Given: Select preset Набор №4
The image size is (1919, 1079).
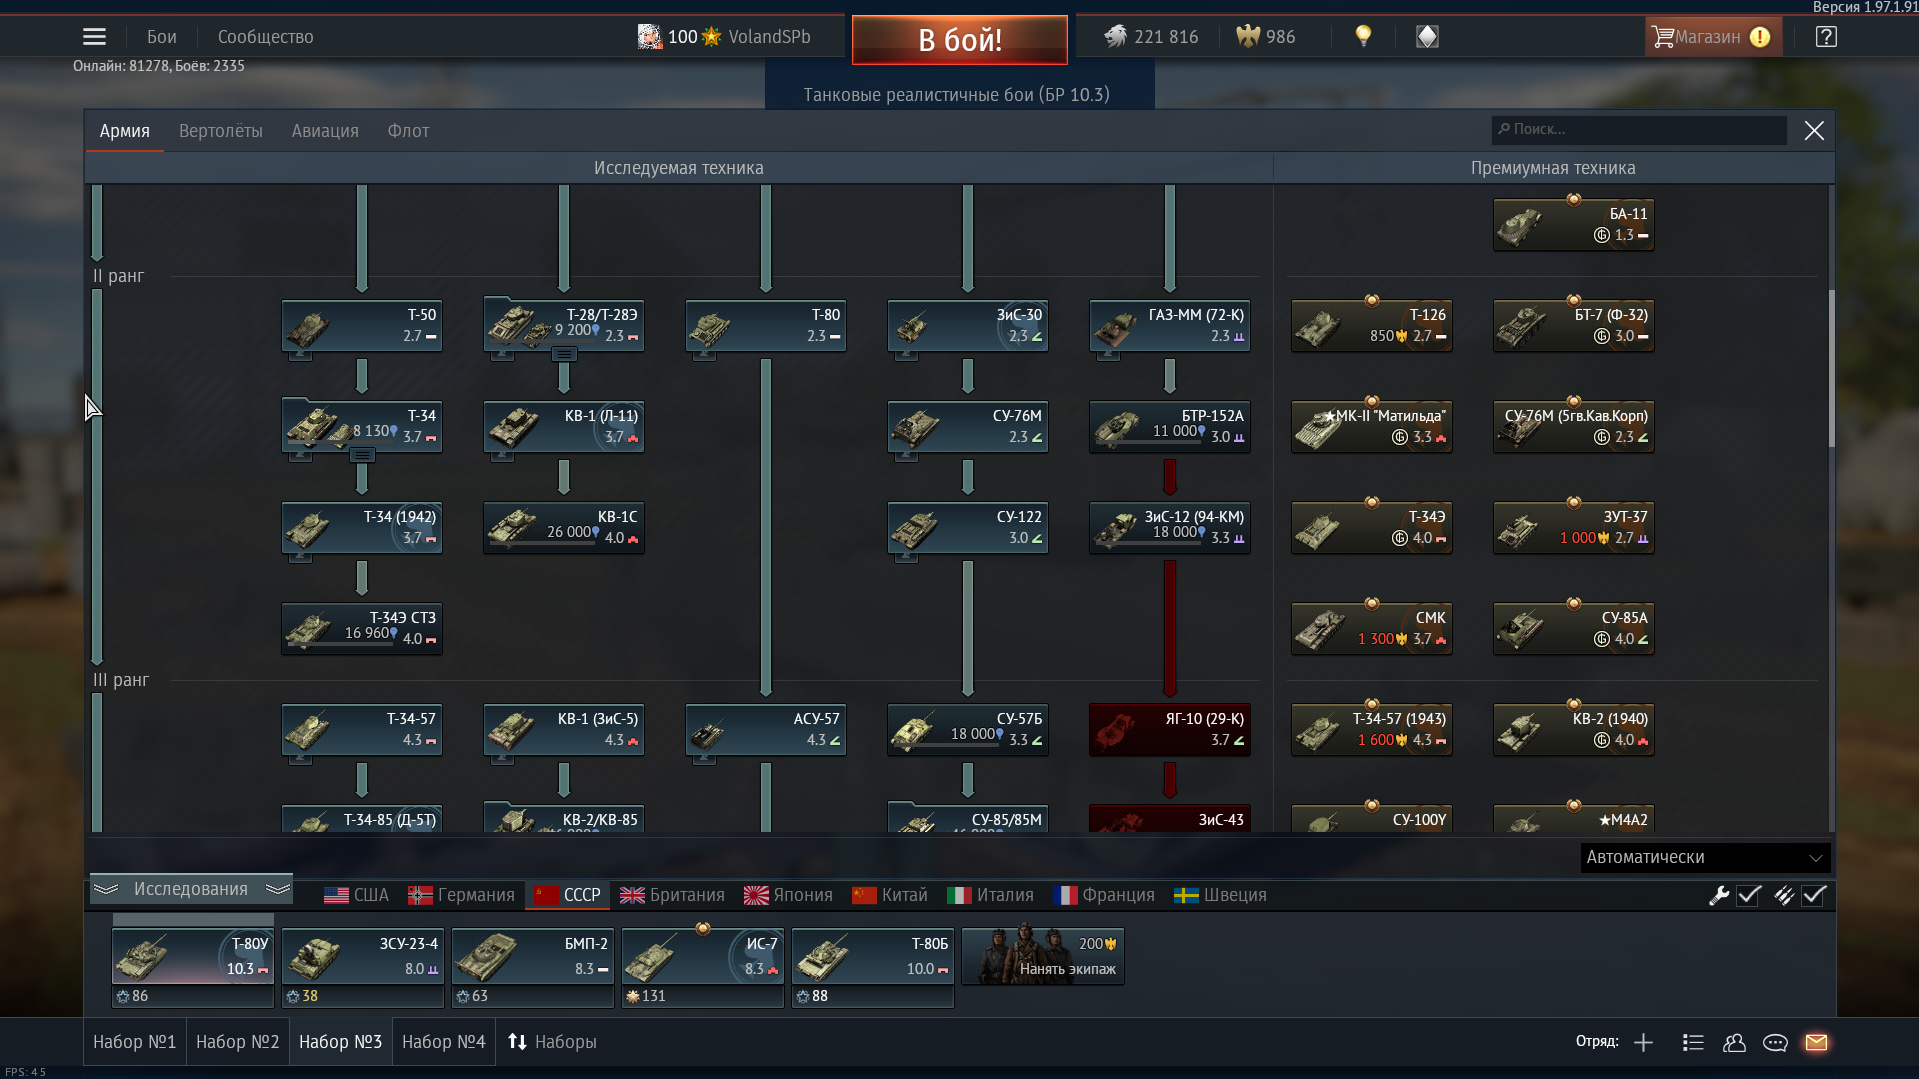Looking at the screenshot, I should click(444, 1042).
